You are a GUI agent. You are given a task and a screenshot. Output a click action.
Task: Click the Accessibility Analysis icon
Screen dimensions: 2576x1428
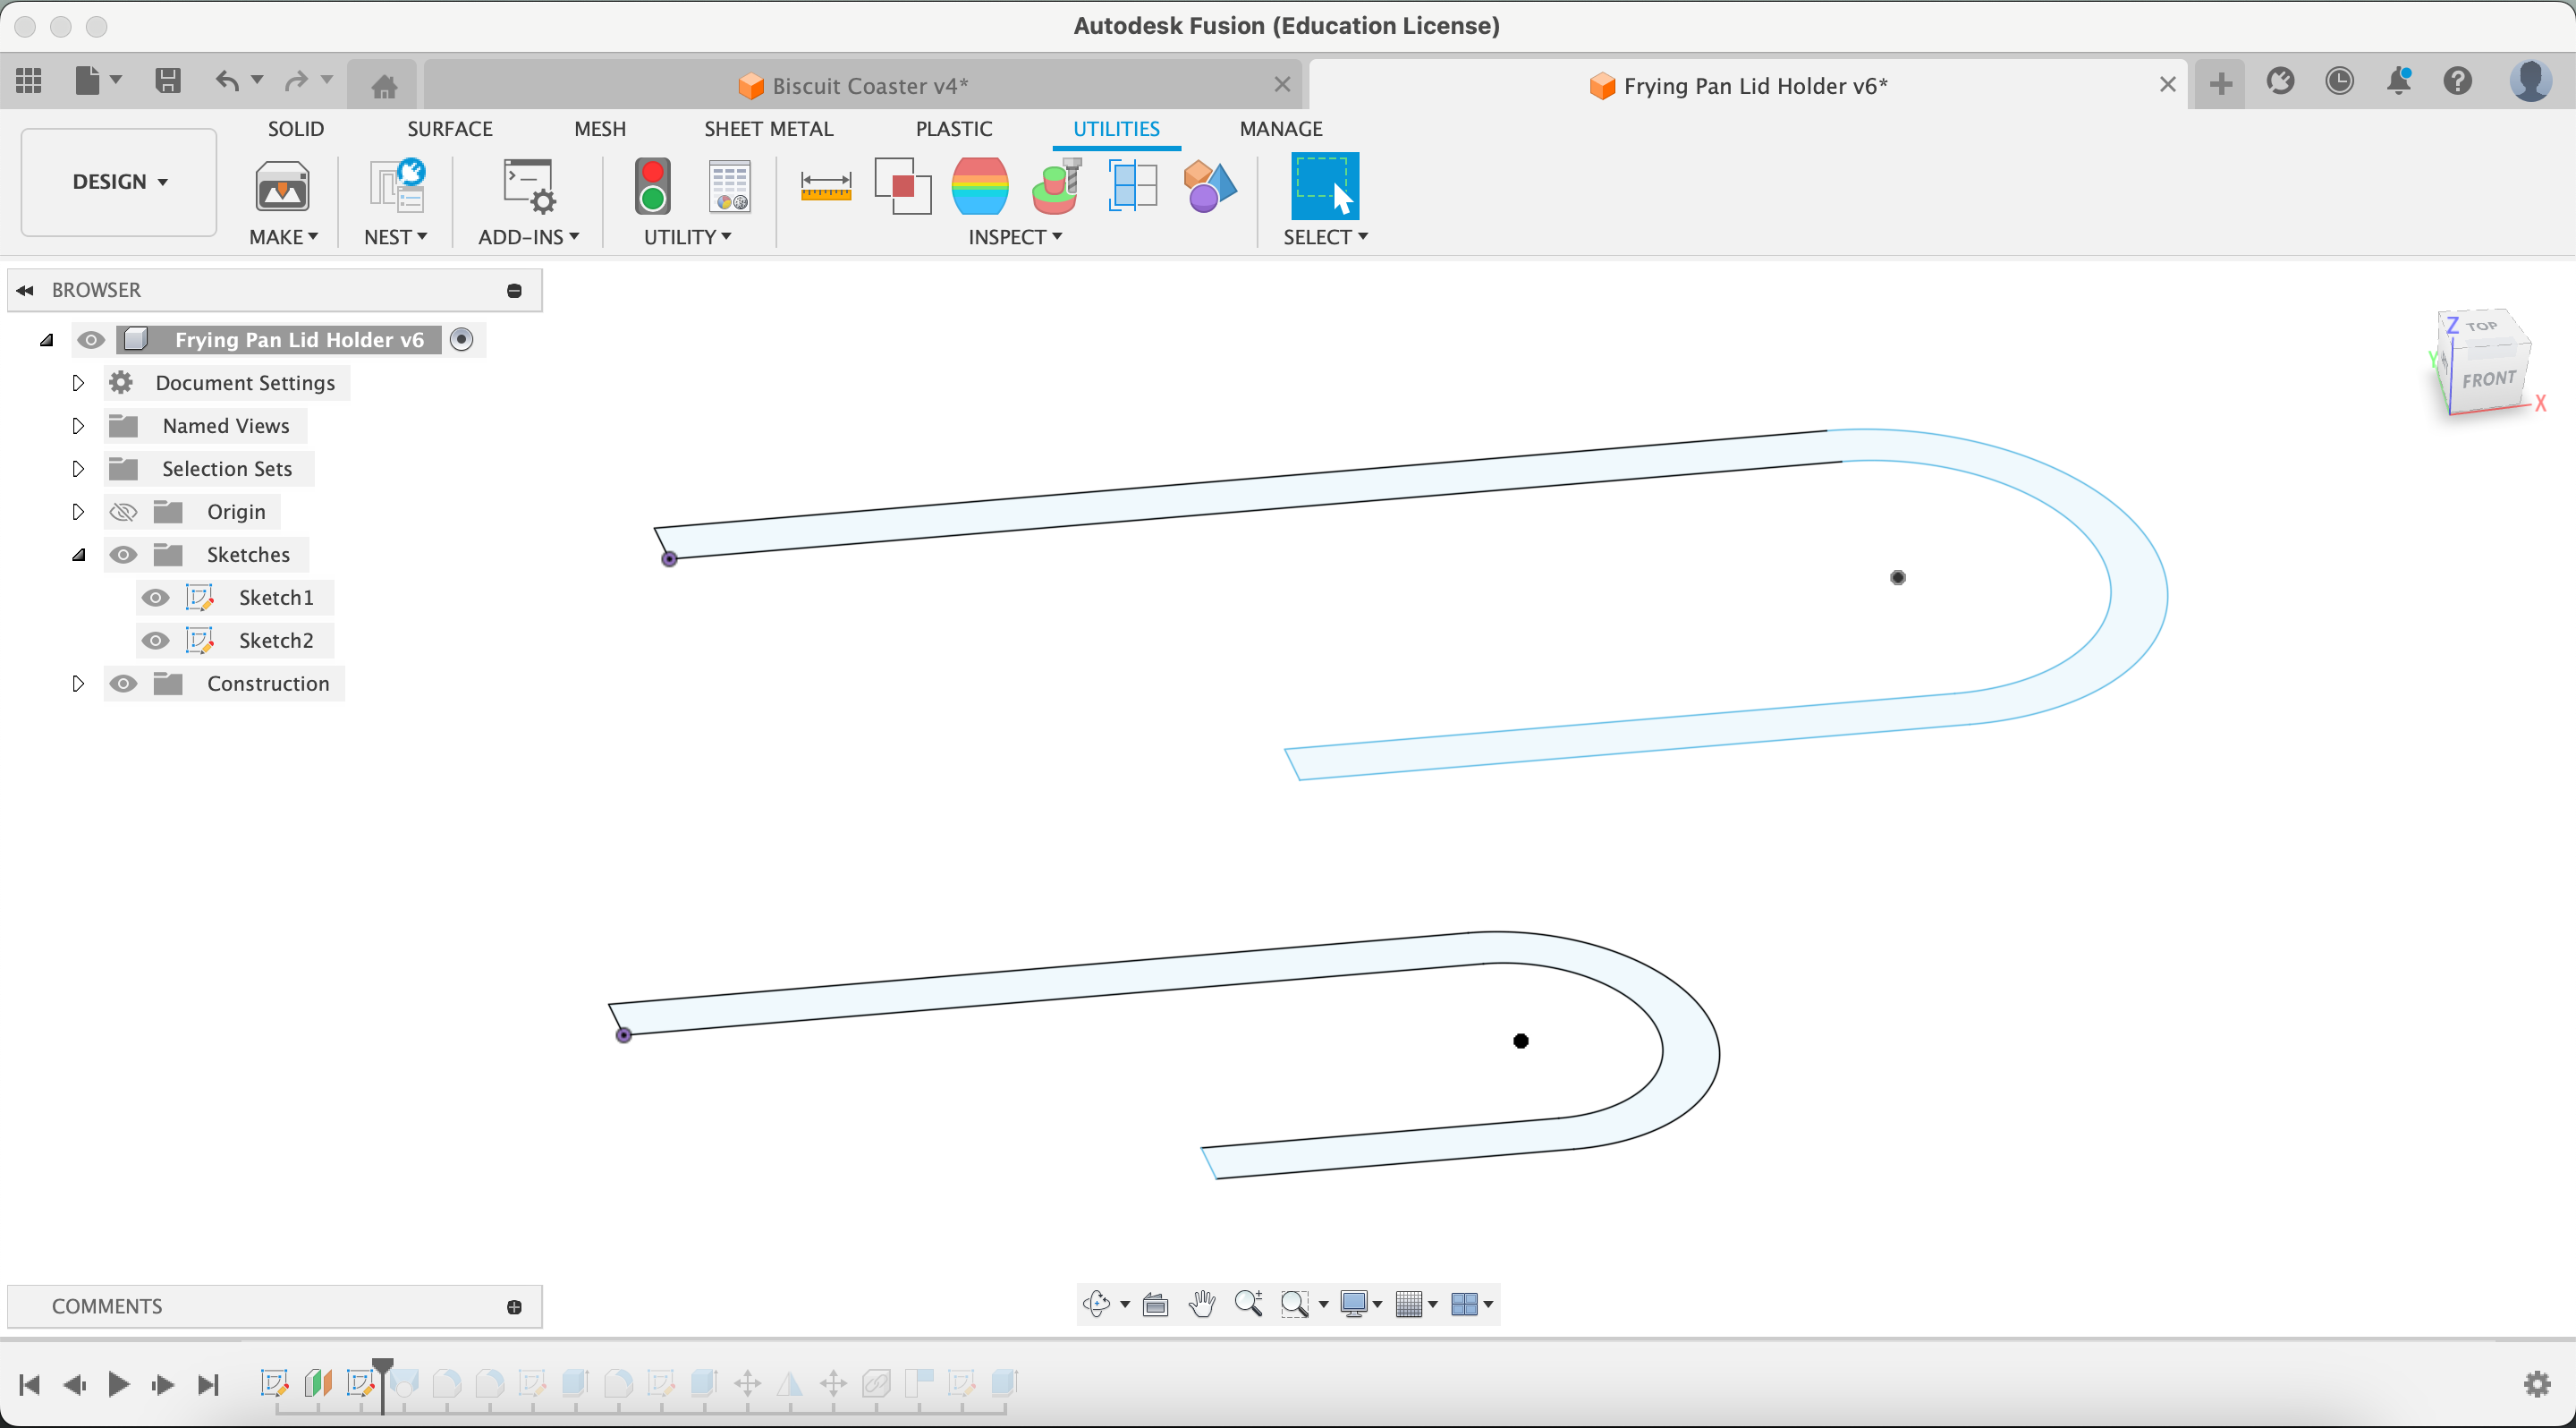click(1056, 186)
